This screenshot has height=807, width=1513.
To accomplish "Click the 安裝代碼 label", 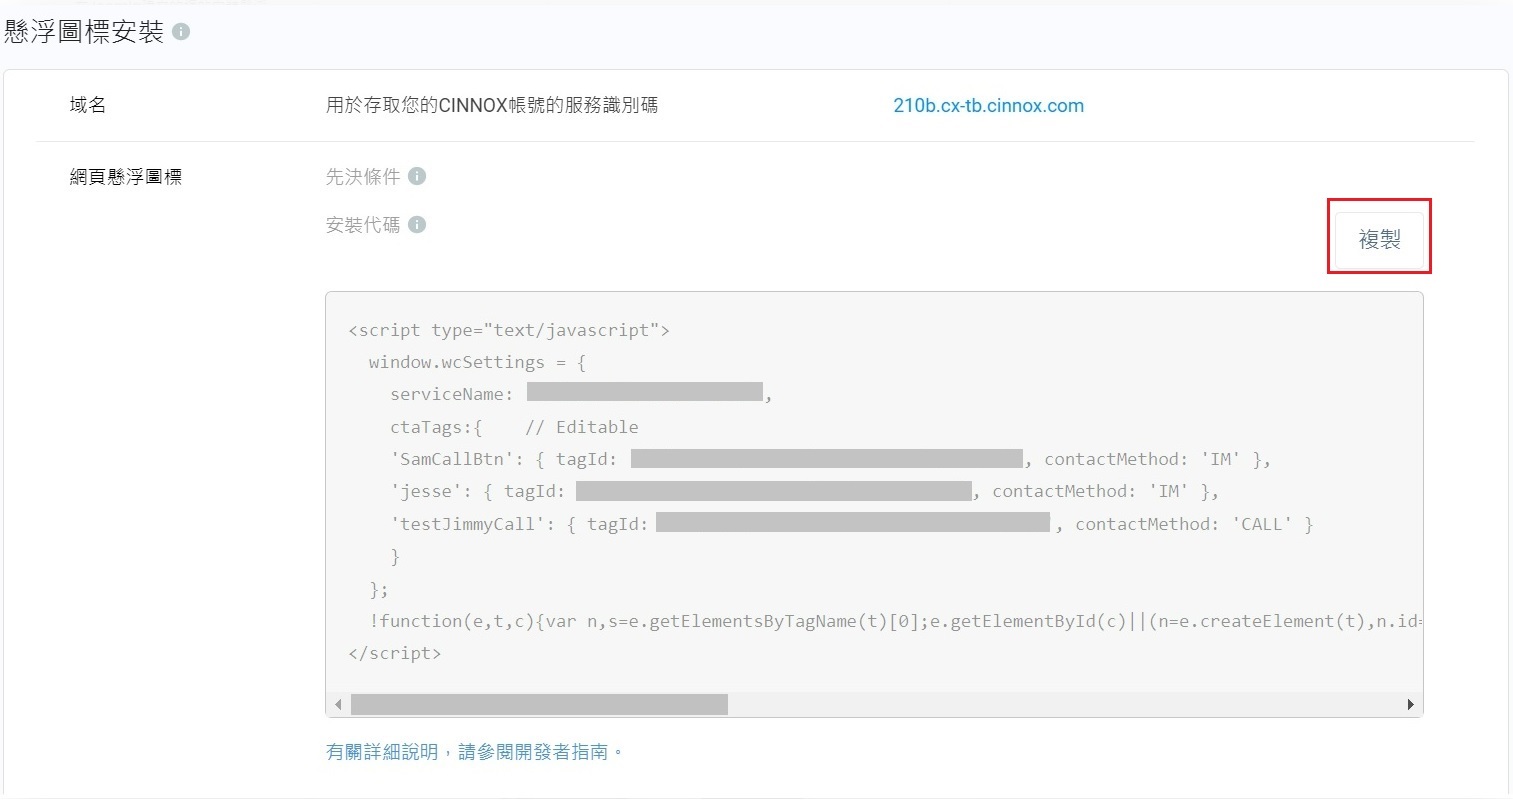I will click(x=363, y=225).
